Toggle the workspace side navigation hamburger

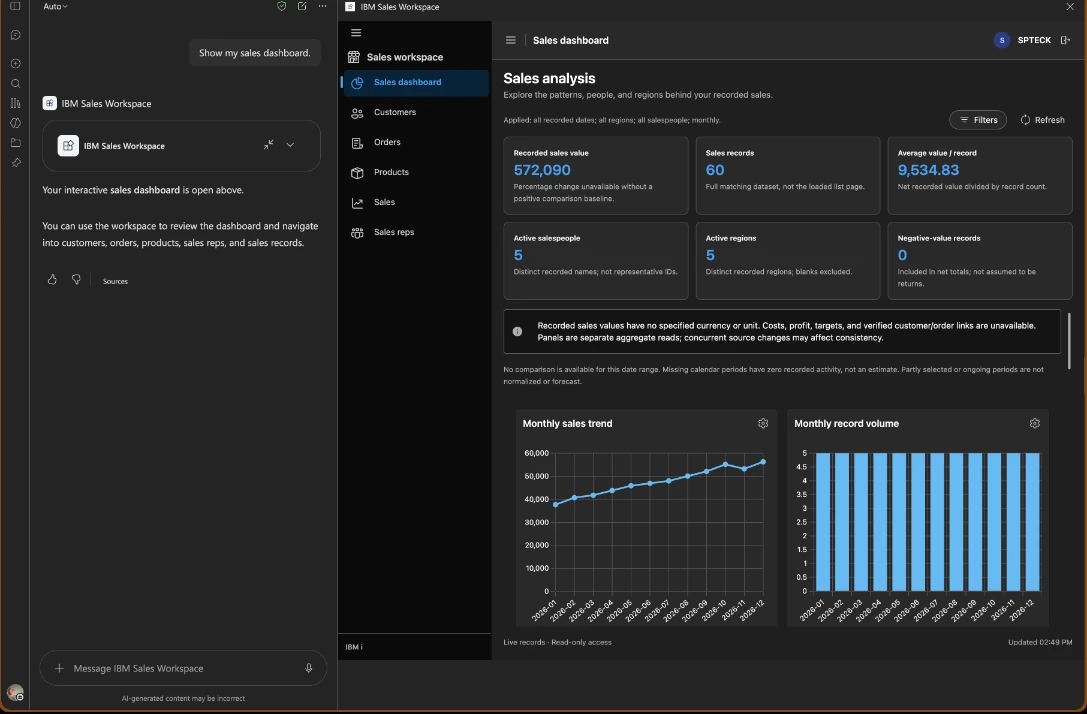click(356, 33)
